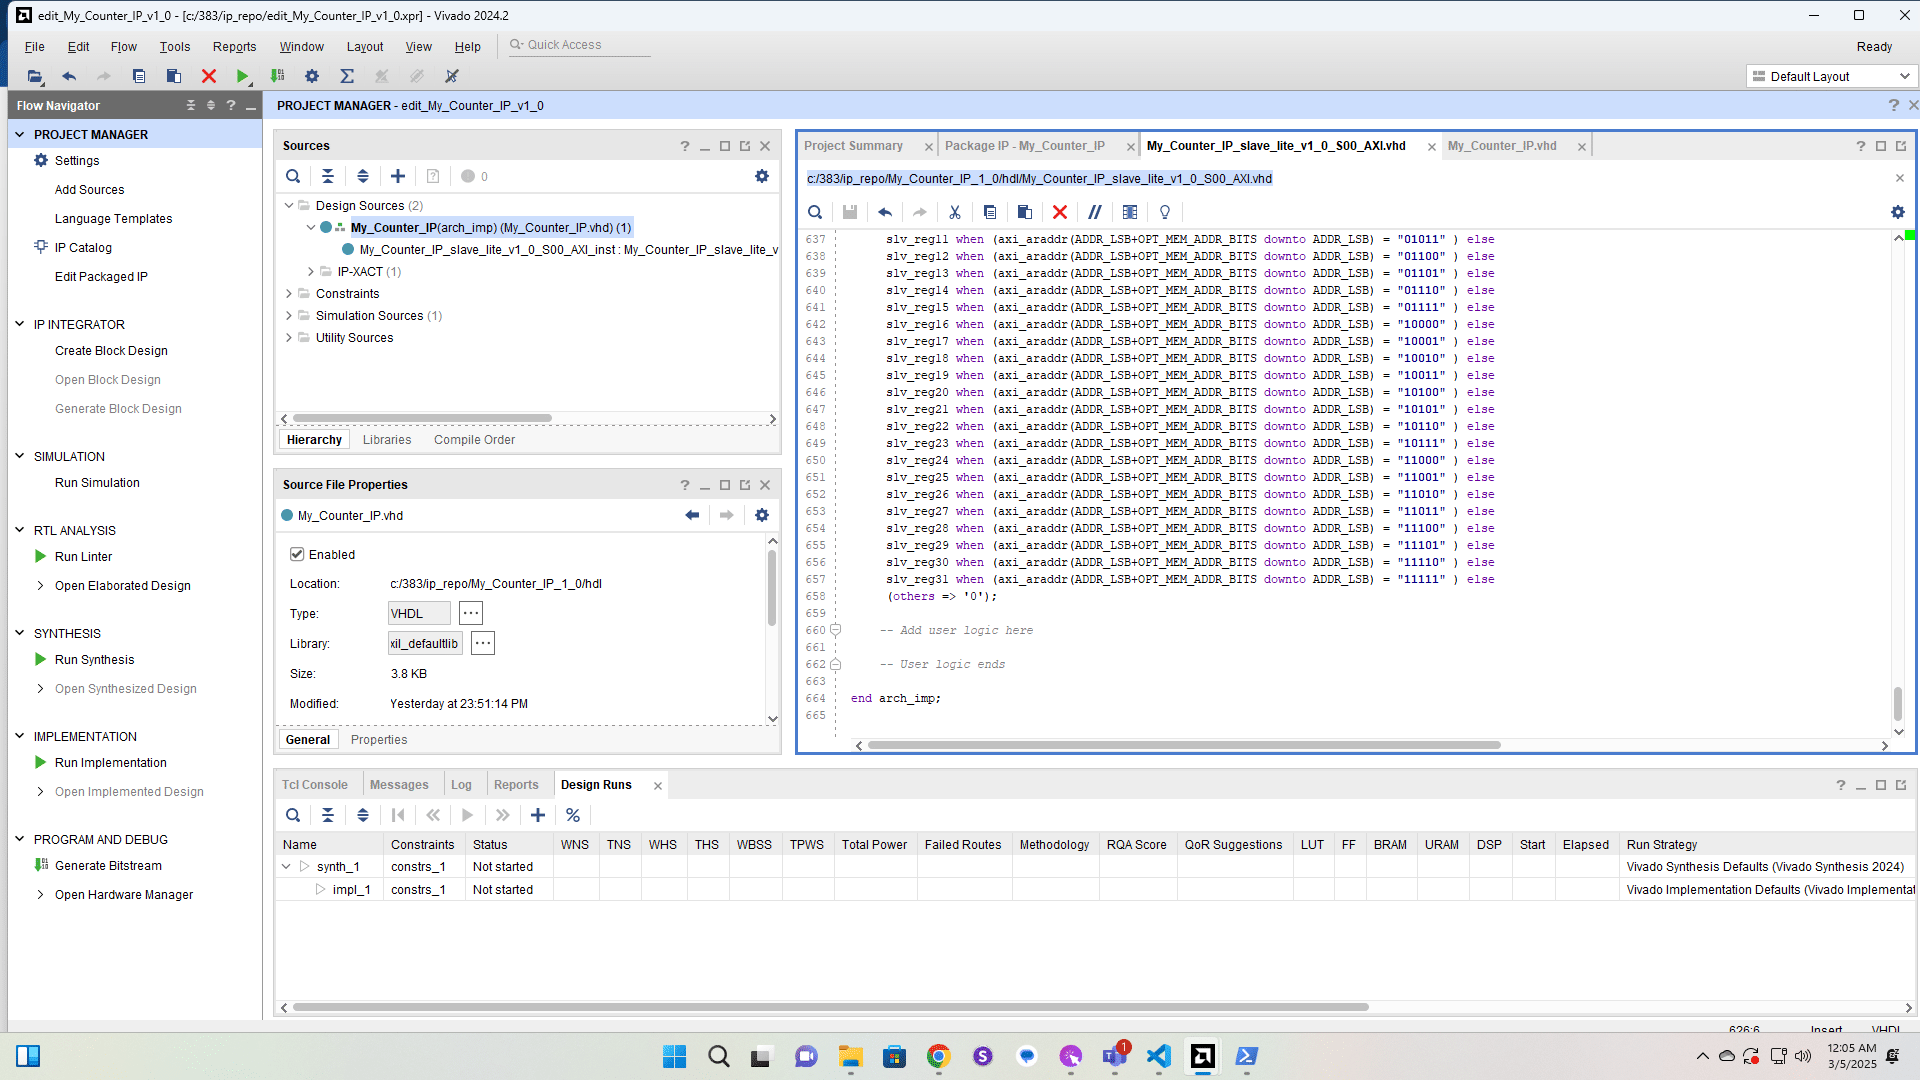The image size is (1920, 1080).
Task: Click the Generate Bitstream icon in main toolbar
Action: click(278, 76)
